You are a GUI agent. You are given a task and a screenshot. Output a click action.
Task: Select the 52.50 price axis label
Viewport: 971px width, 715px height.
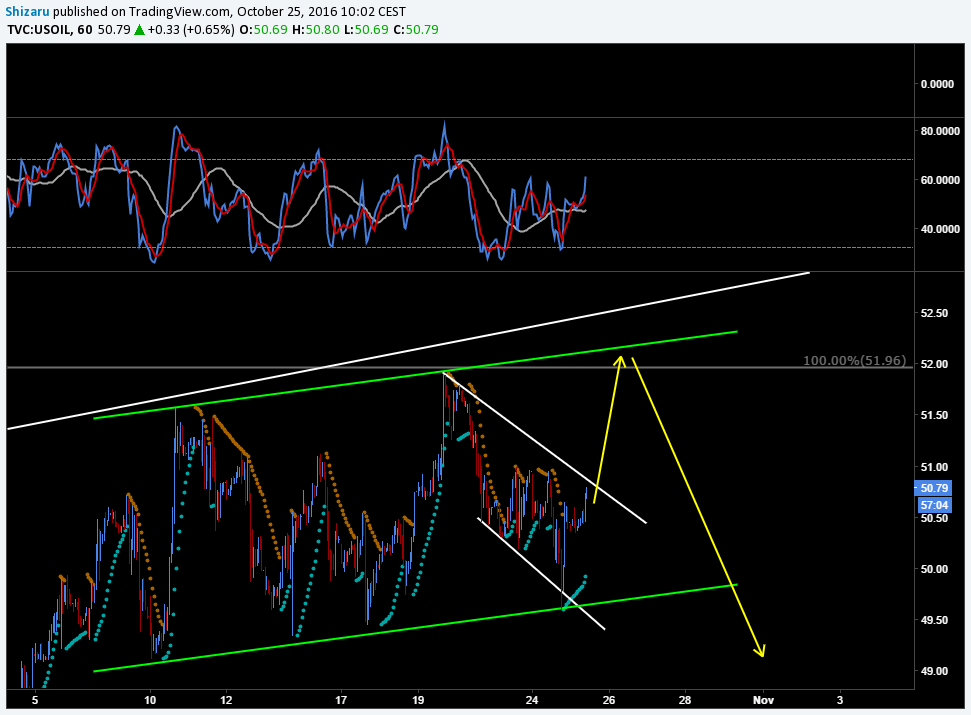point(934,313)
